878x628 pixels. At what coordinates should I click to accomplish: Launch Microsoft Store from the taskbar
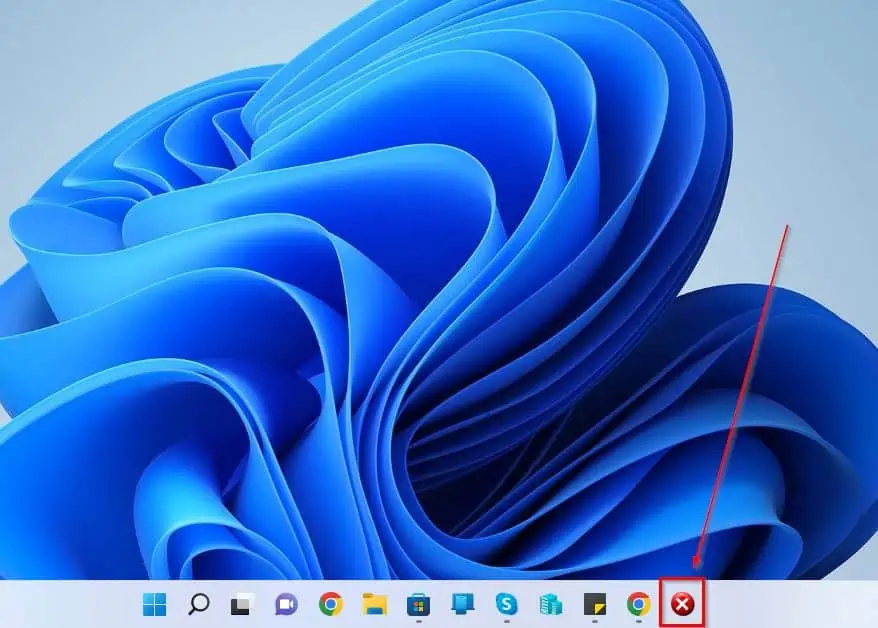click(x=418, y=604)
